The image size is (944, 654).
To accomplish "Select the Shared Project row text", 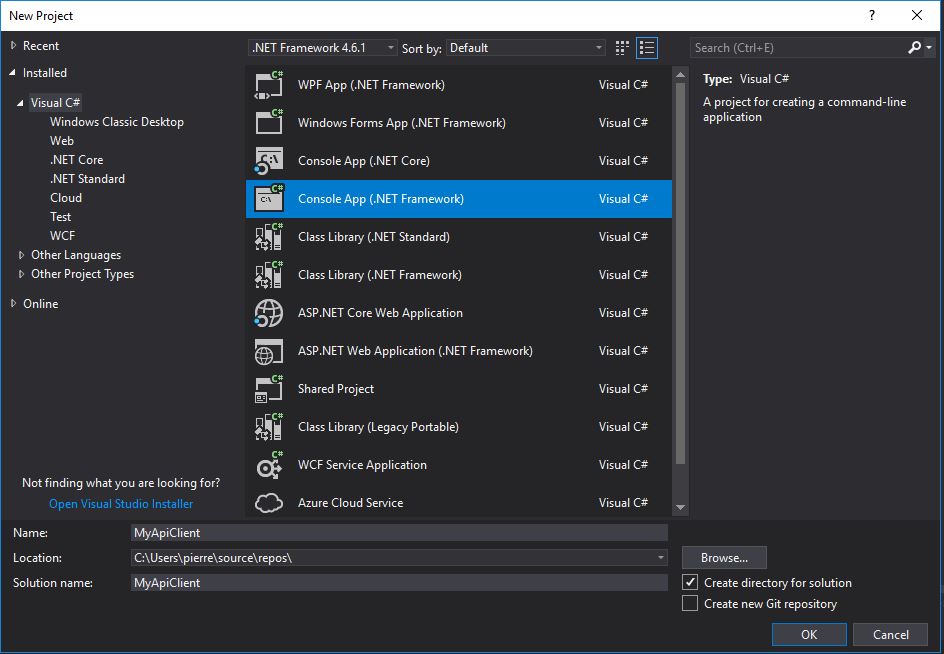I will (336, 389).
